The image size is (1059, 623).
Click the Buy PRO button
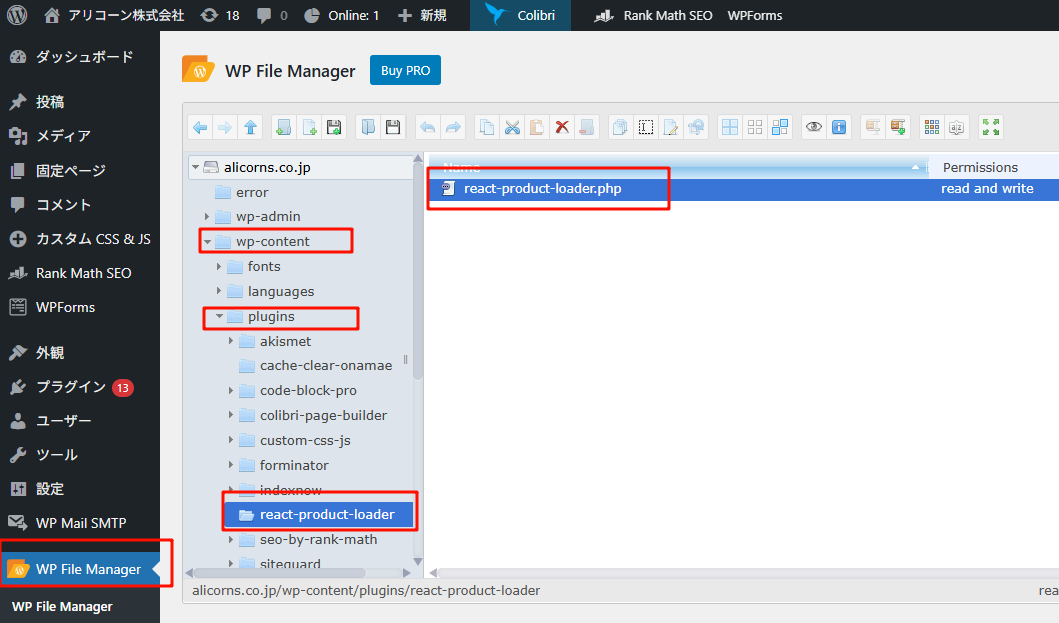point(405,71)
